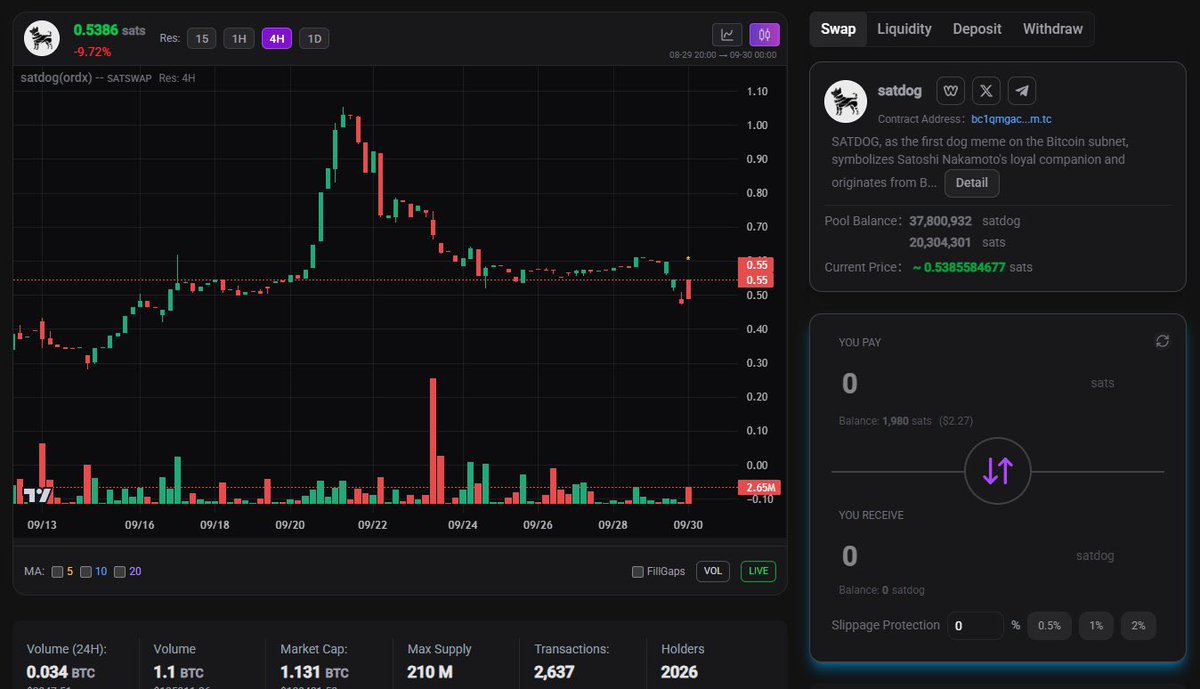Open the Deposit tab
The image size is (1200, 689).
pyautogui.click(x=977, y=29)
